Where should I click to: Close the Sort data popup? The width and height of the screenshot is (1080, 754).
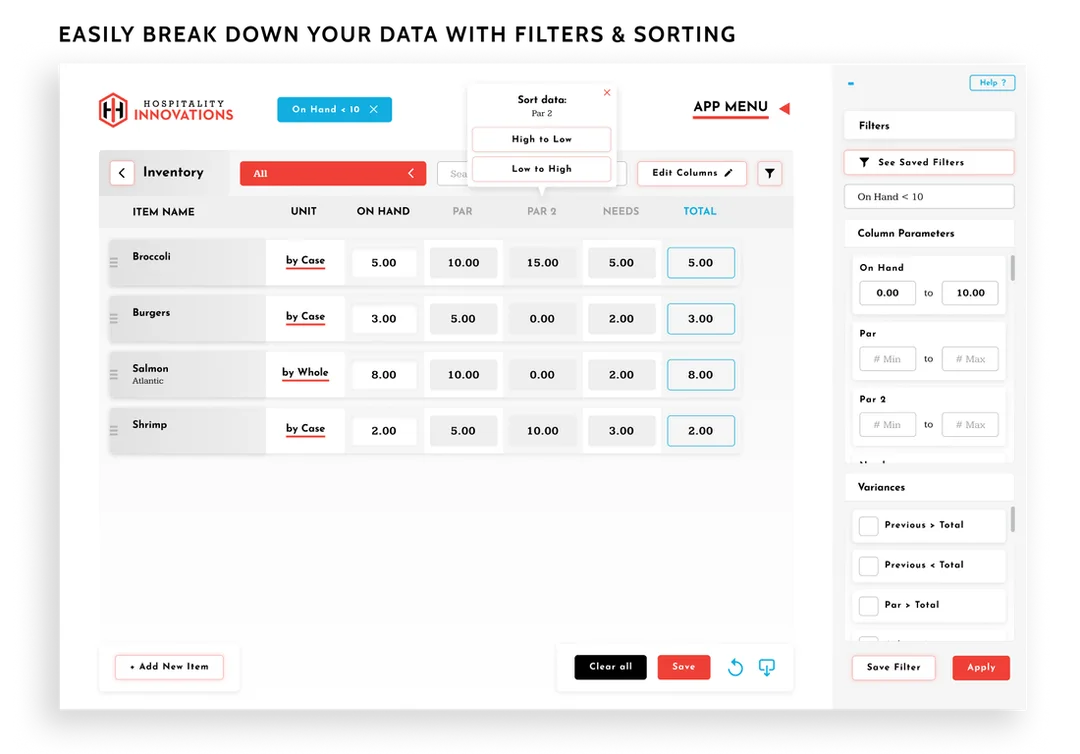(x=607, y=92)
